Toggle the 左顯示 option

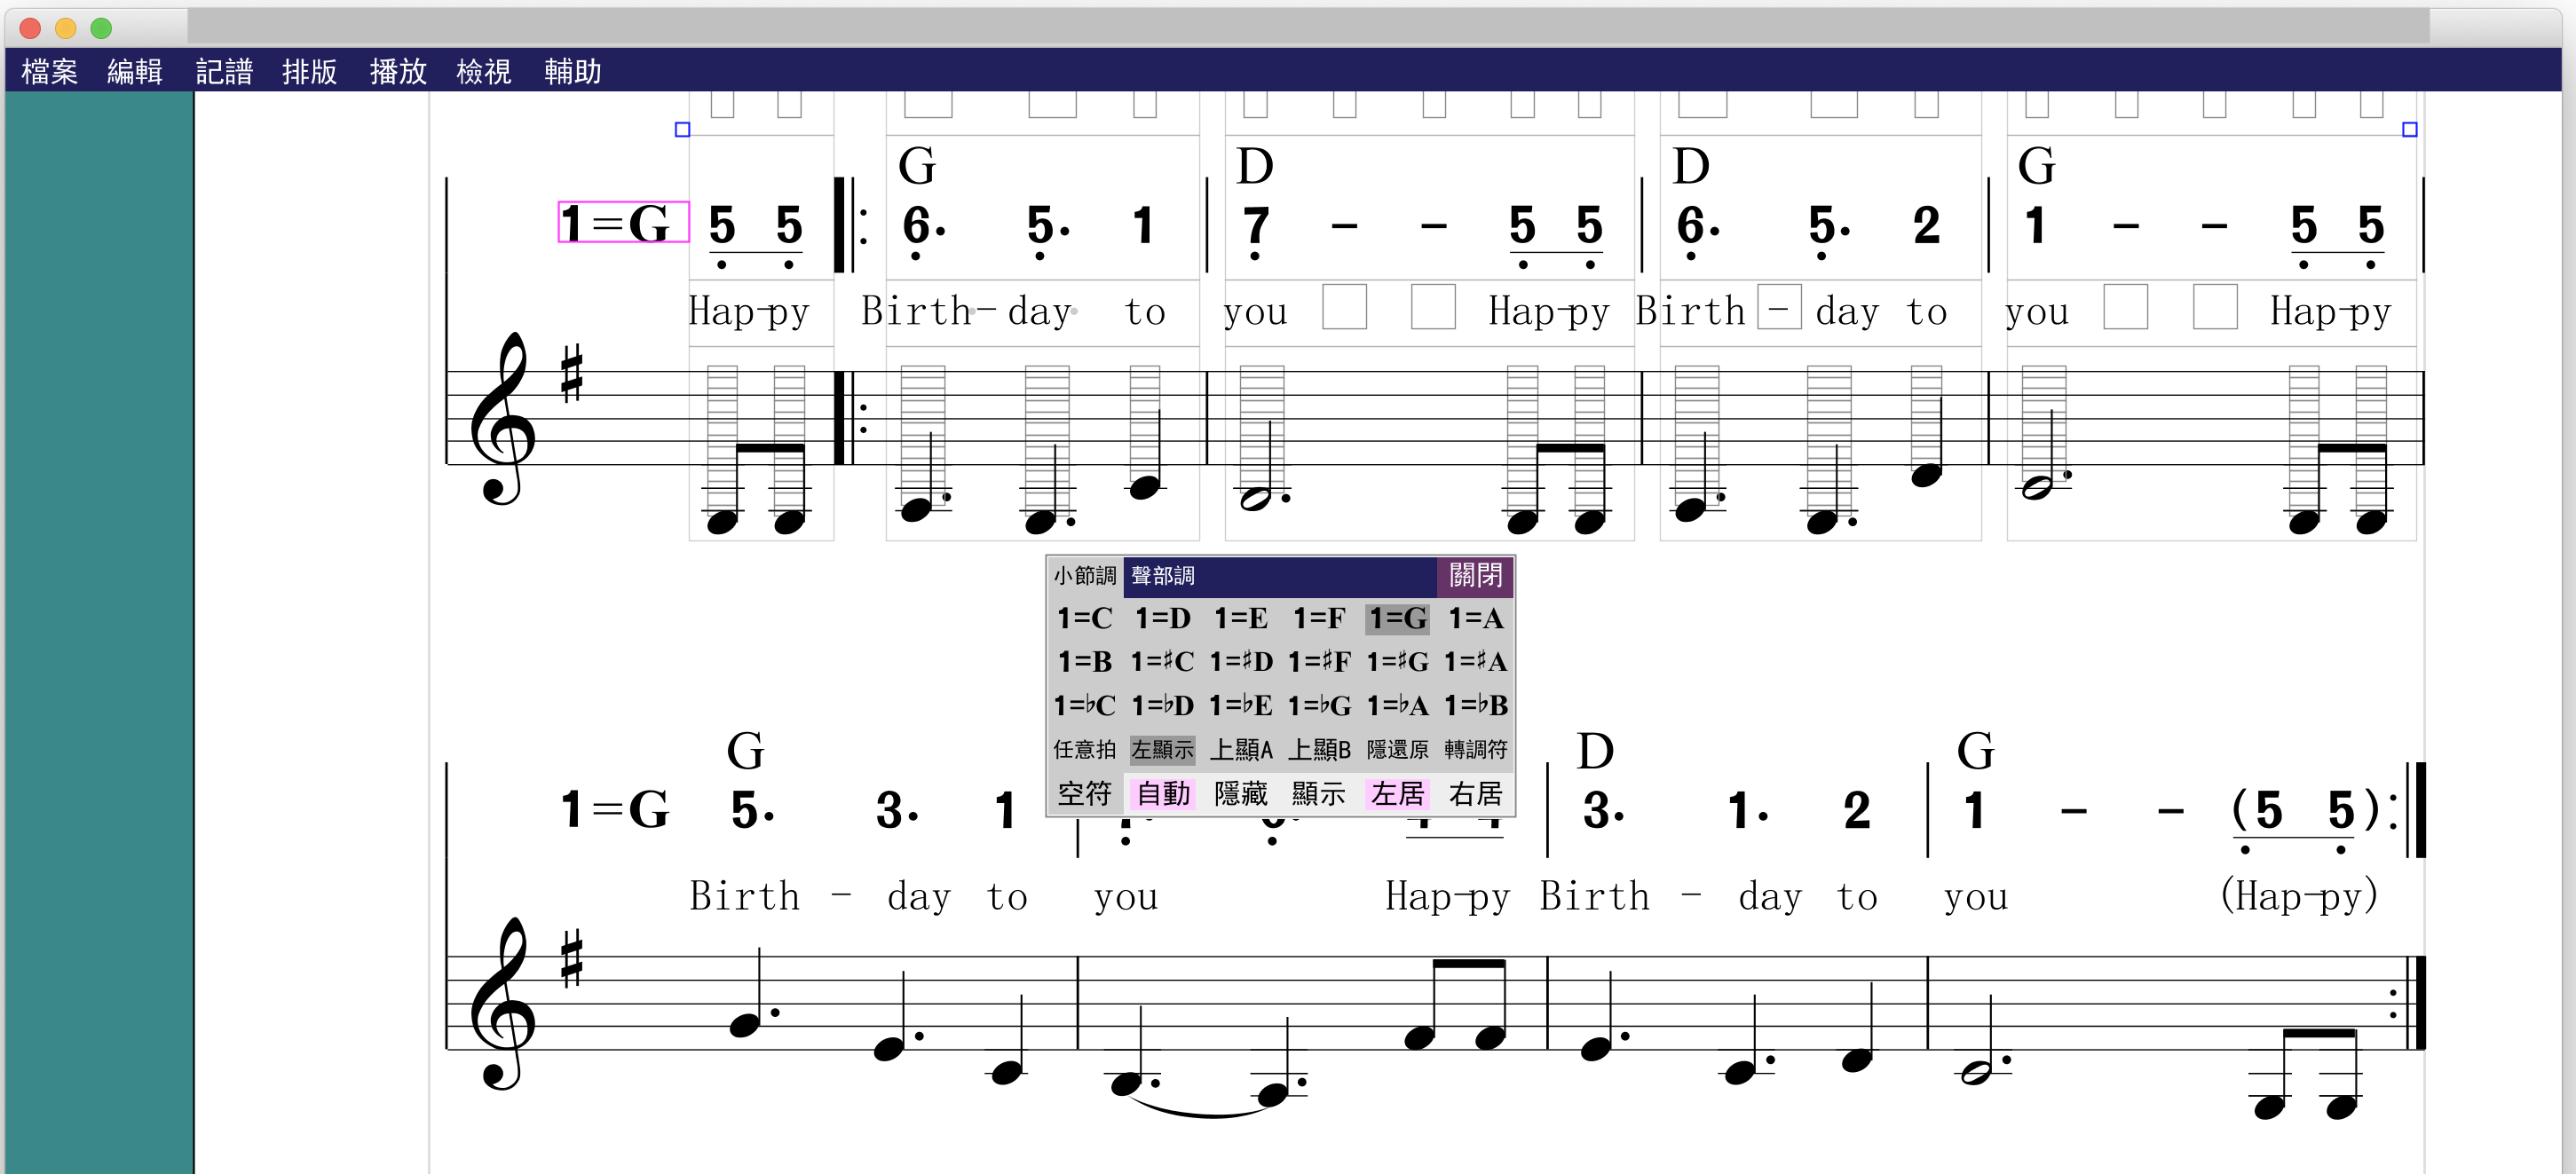tap(1163, 750)
